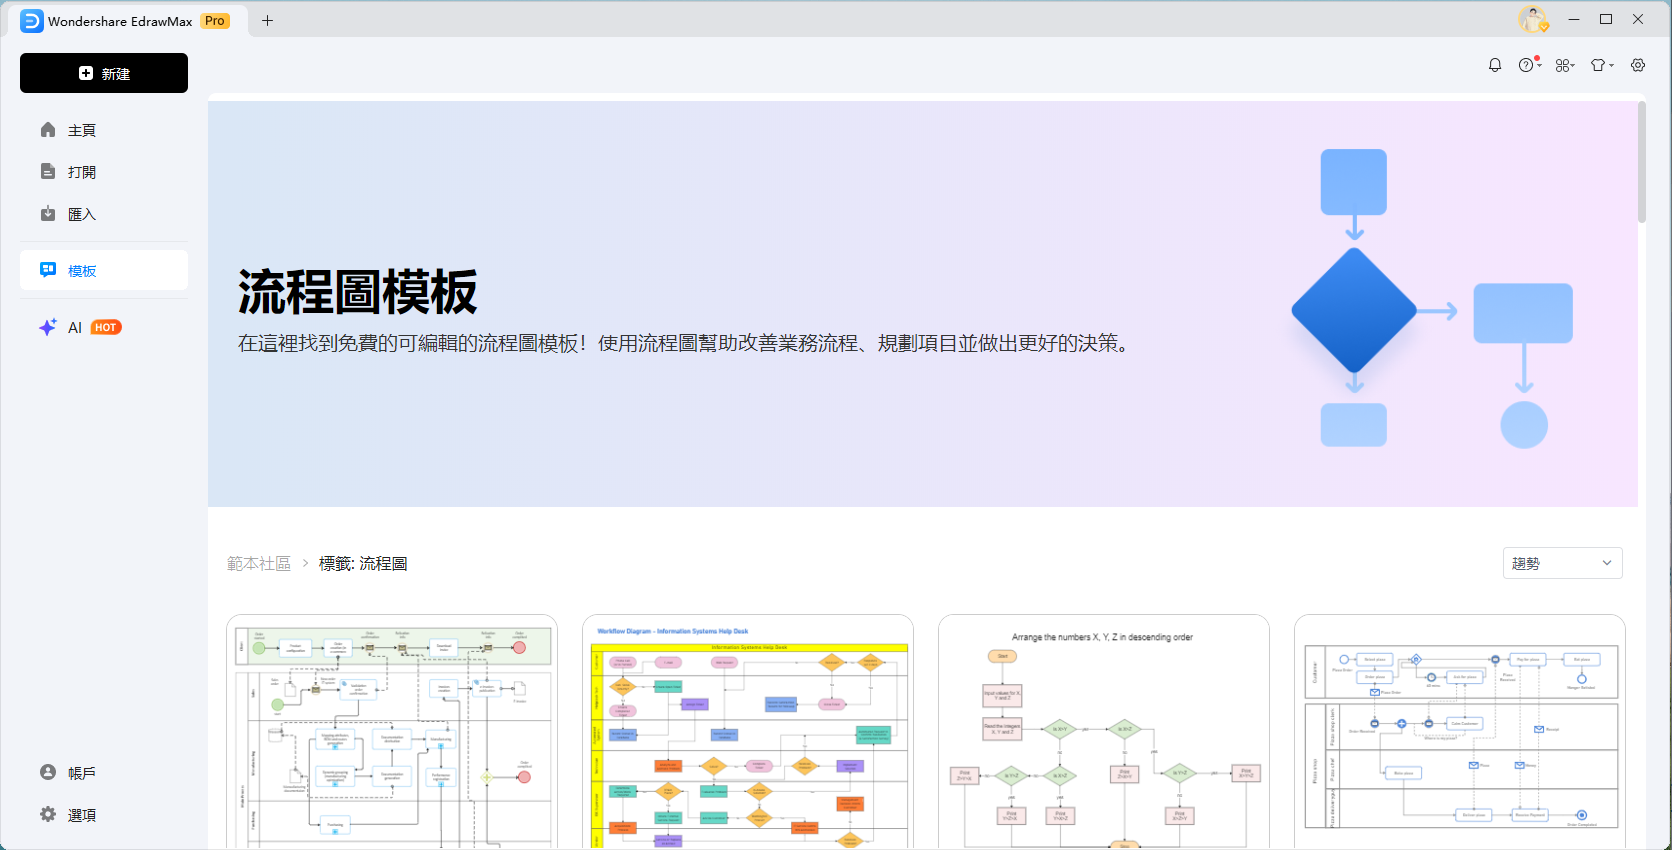The image size is (1672, 850).
Task: Select the Wondershare EdrawMax tab
Action: click(128, 21)
